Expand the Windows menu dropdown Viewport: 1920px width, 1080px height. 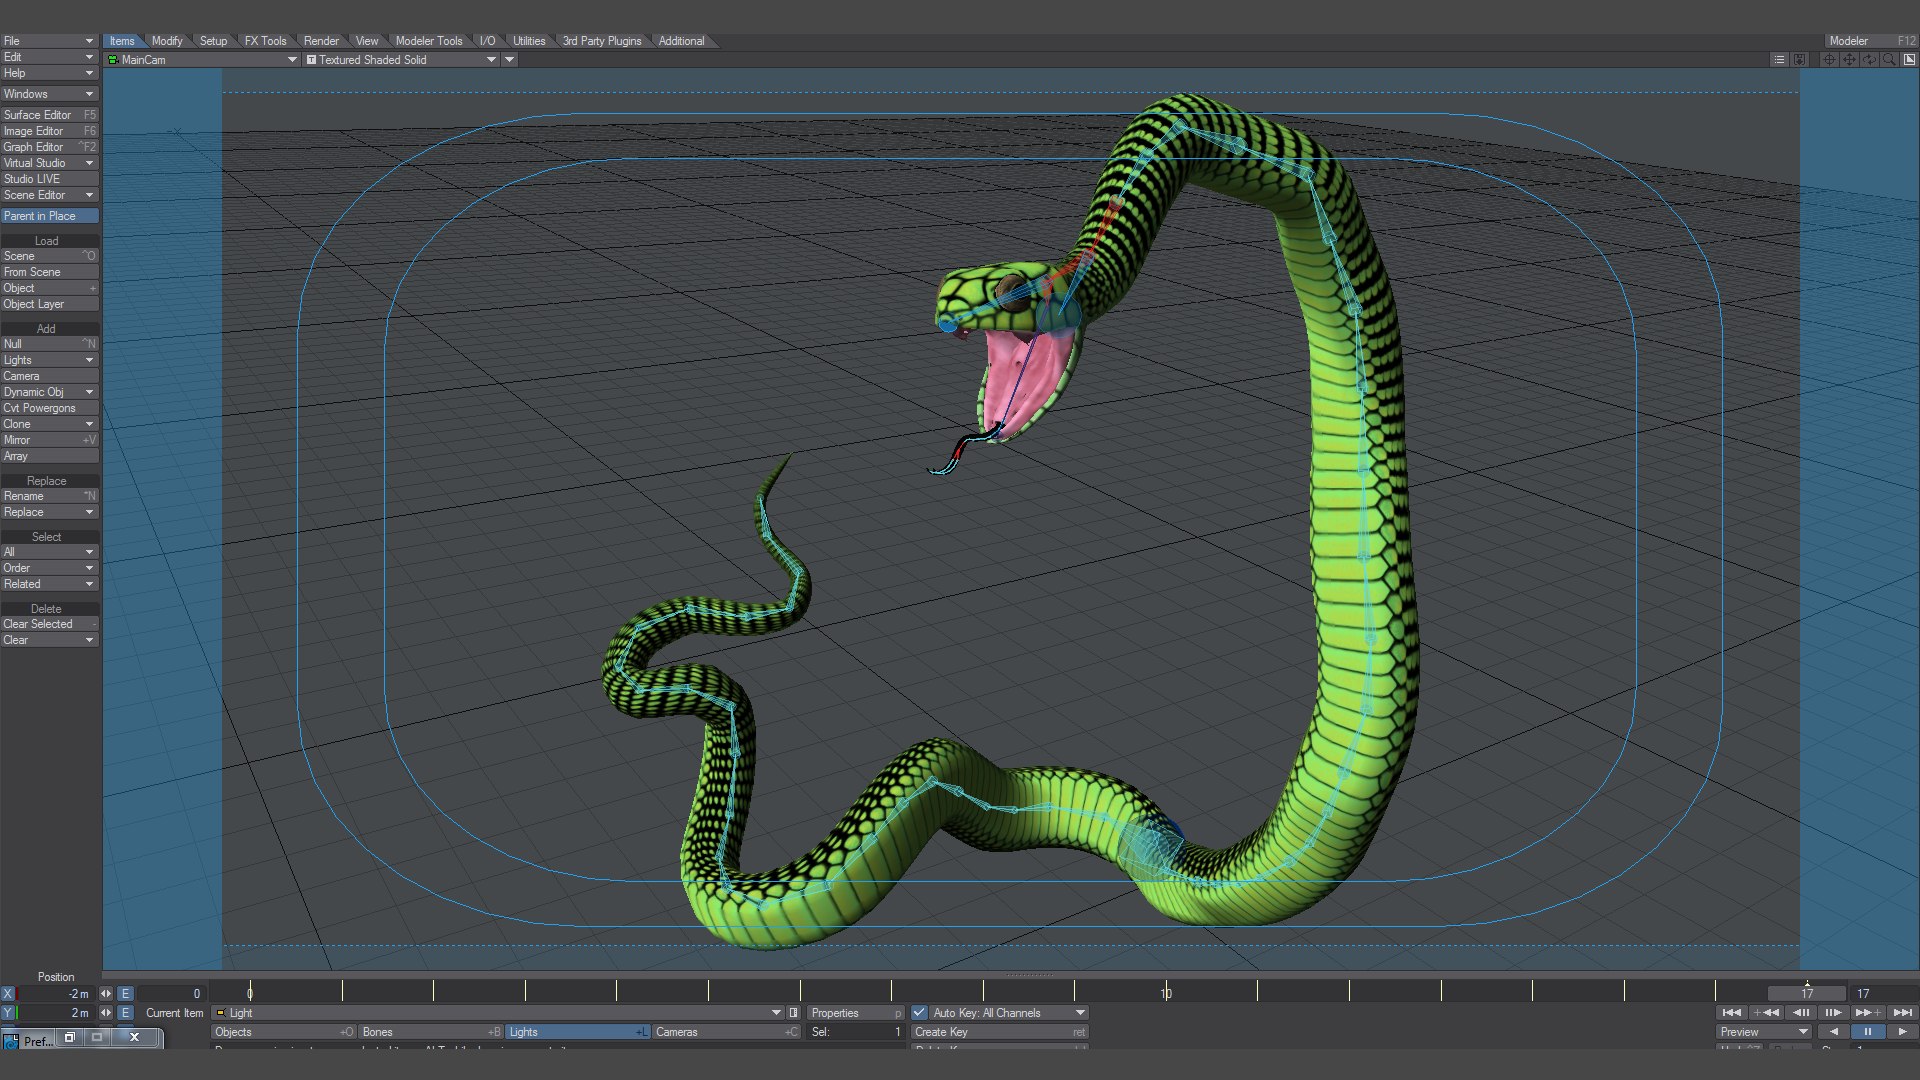tap(49, 94)
